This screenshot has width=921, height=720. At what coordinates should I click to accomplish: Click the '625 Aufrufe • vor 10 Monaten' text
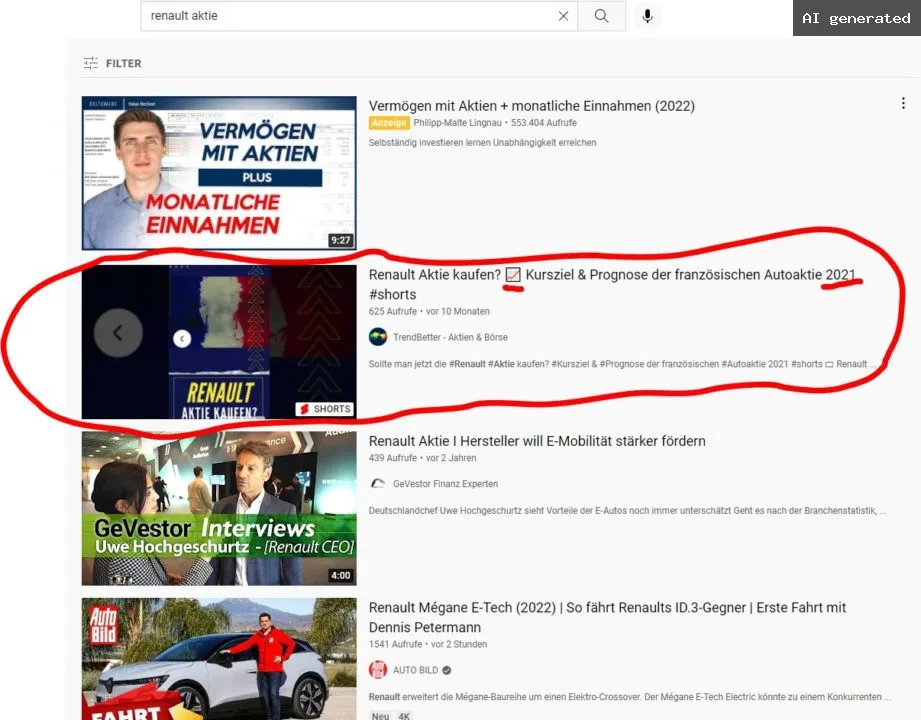point(429,311)
